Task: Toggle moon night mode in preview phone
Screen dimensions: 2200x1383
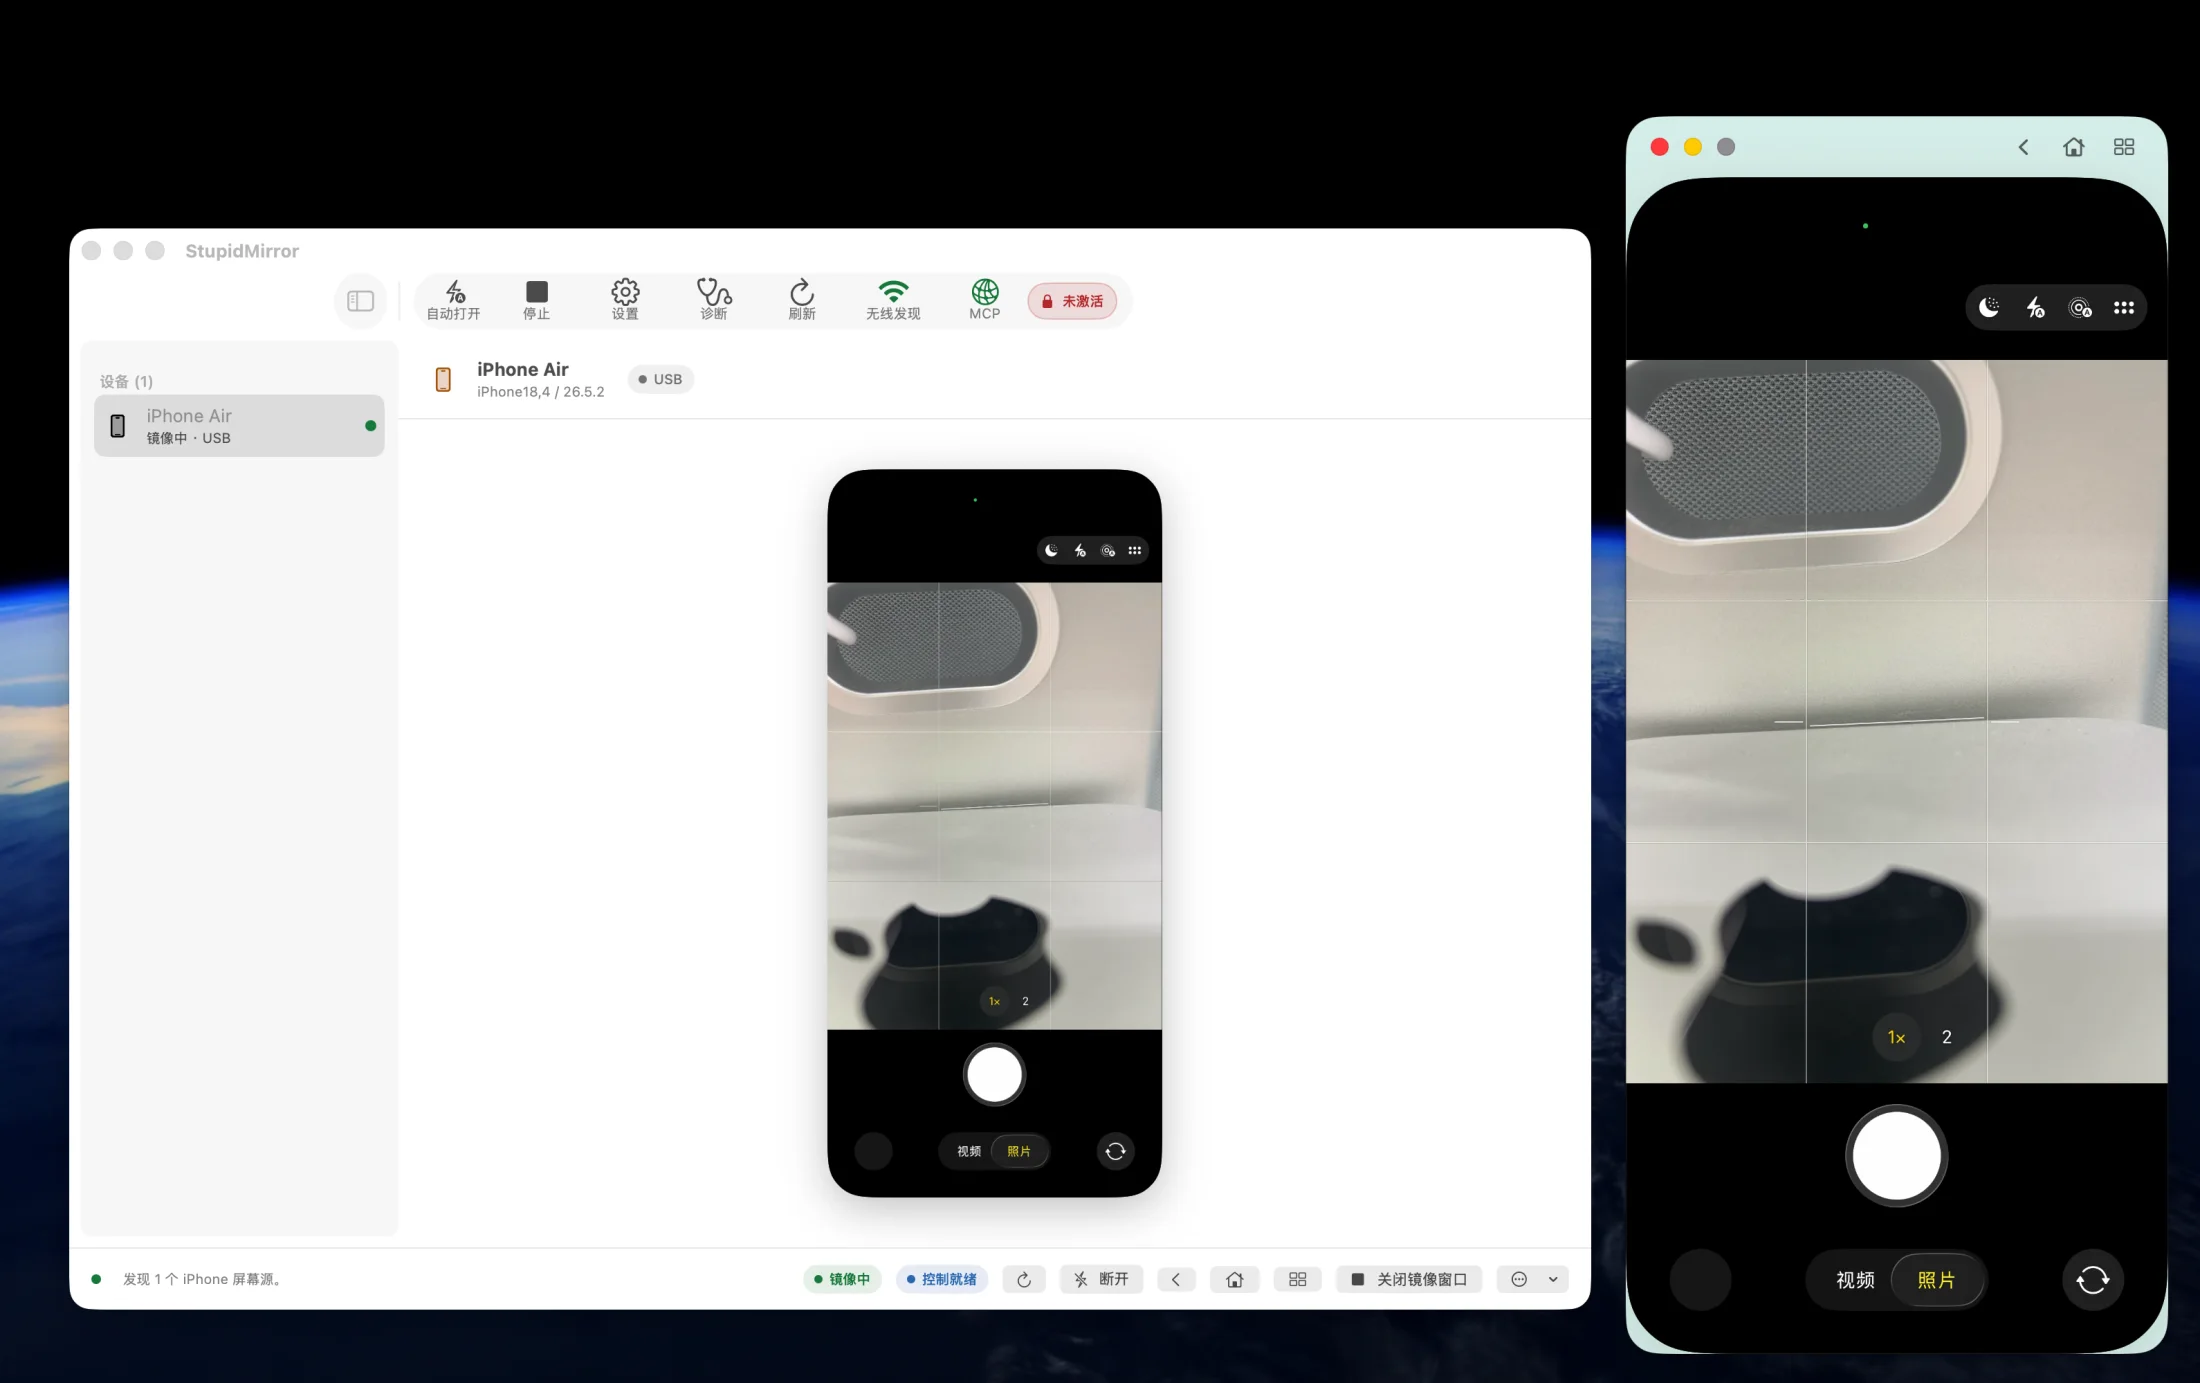Action: click(1051, 550)
